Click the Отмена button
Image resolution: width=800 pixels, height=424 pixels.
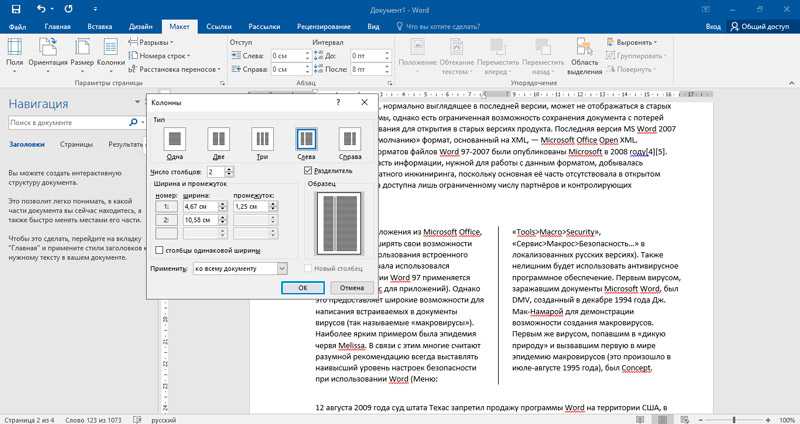tap(352, 288)
